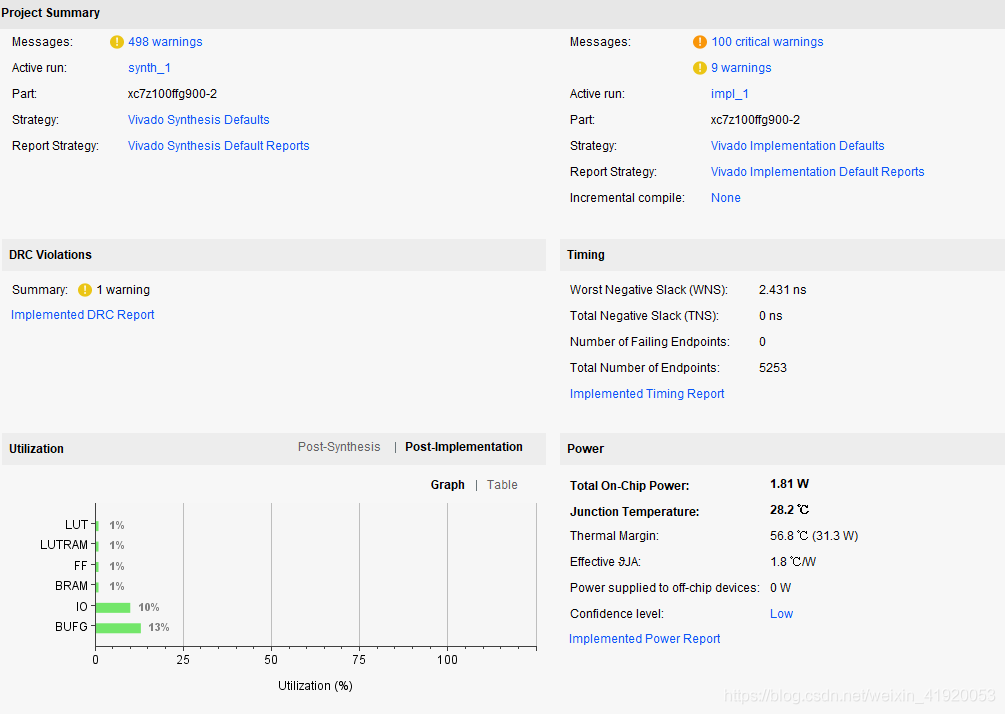
Task: Open the impl_1 active run
Action: click(x=729, y=94)
